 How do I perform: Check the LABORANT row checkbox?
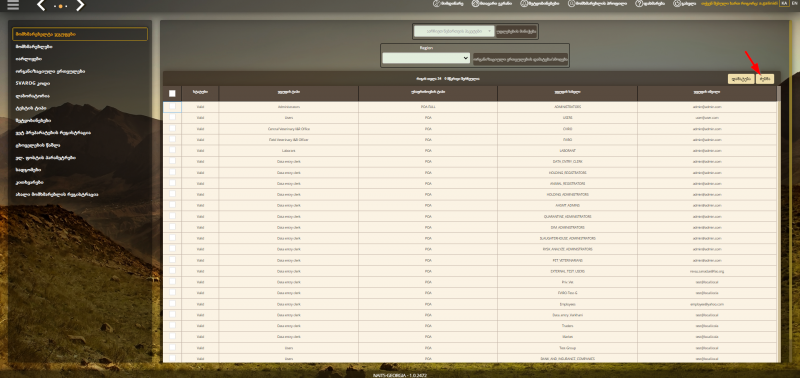coord(172,150)
